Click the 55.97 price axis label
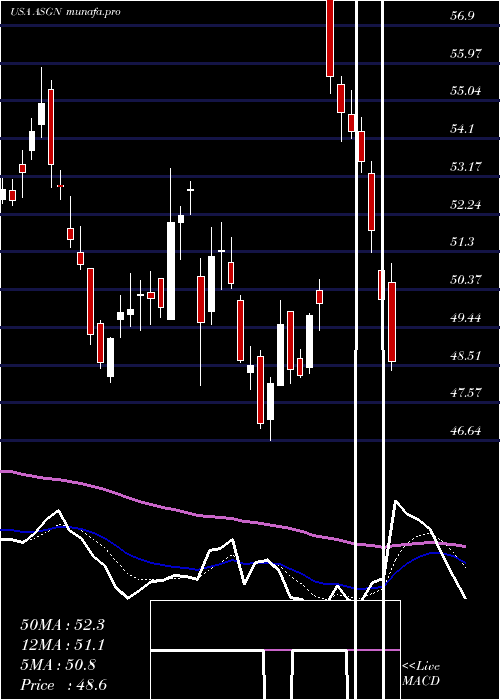 [466, 54]
